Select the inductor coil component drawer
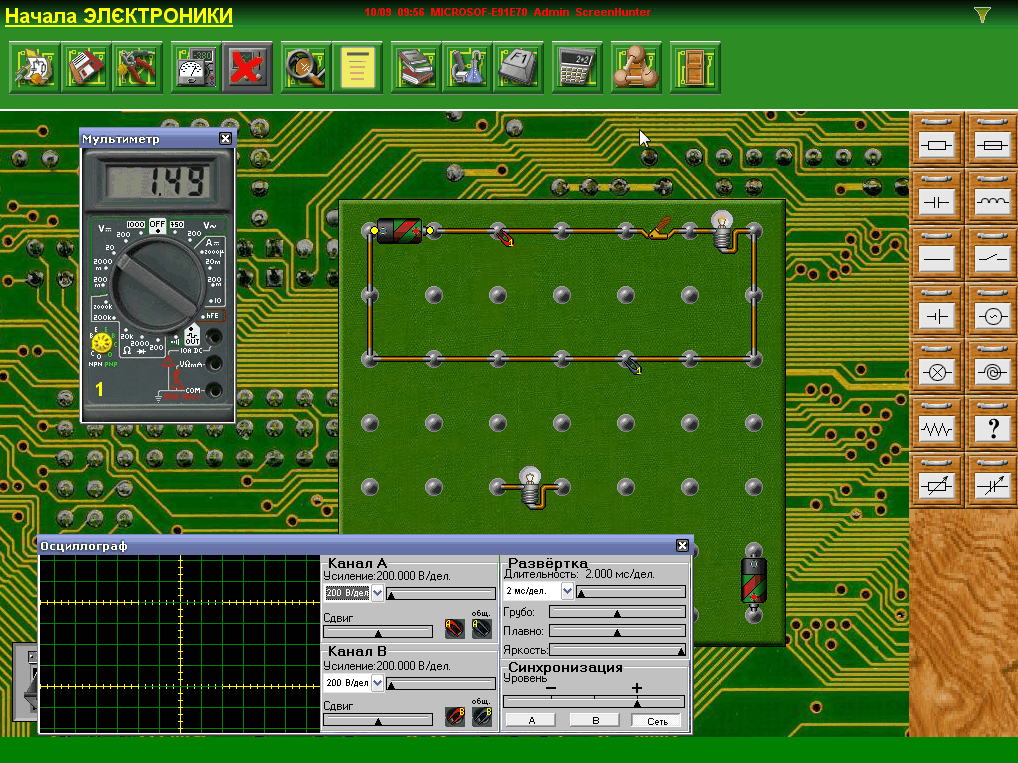Viewport: 1018px width, 763px height. pos(991,202)
